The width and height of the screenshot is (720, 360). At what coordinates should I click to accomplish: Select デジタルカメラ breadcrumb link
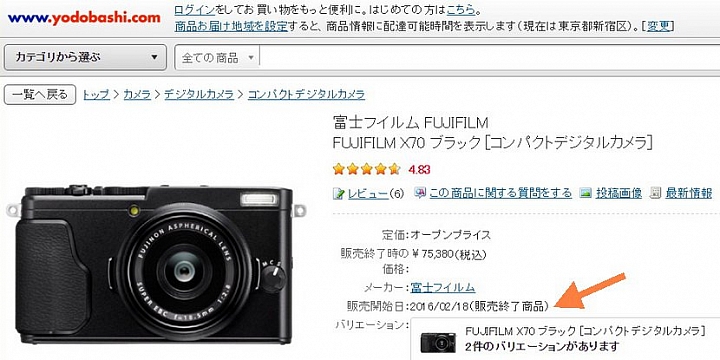pos(199,95)
